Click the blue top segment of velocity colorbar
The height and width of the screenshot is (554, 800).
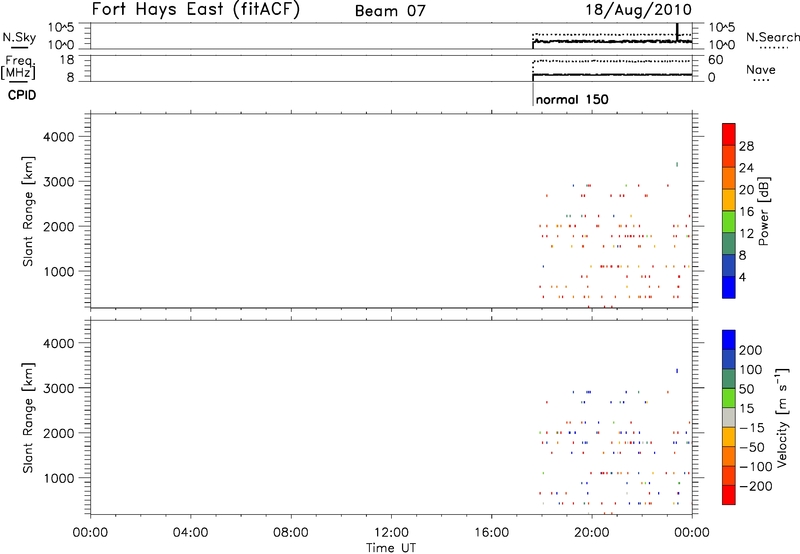[729, 340]
